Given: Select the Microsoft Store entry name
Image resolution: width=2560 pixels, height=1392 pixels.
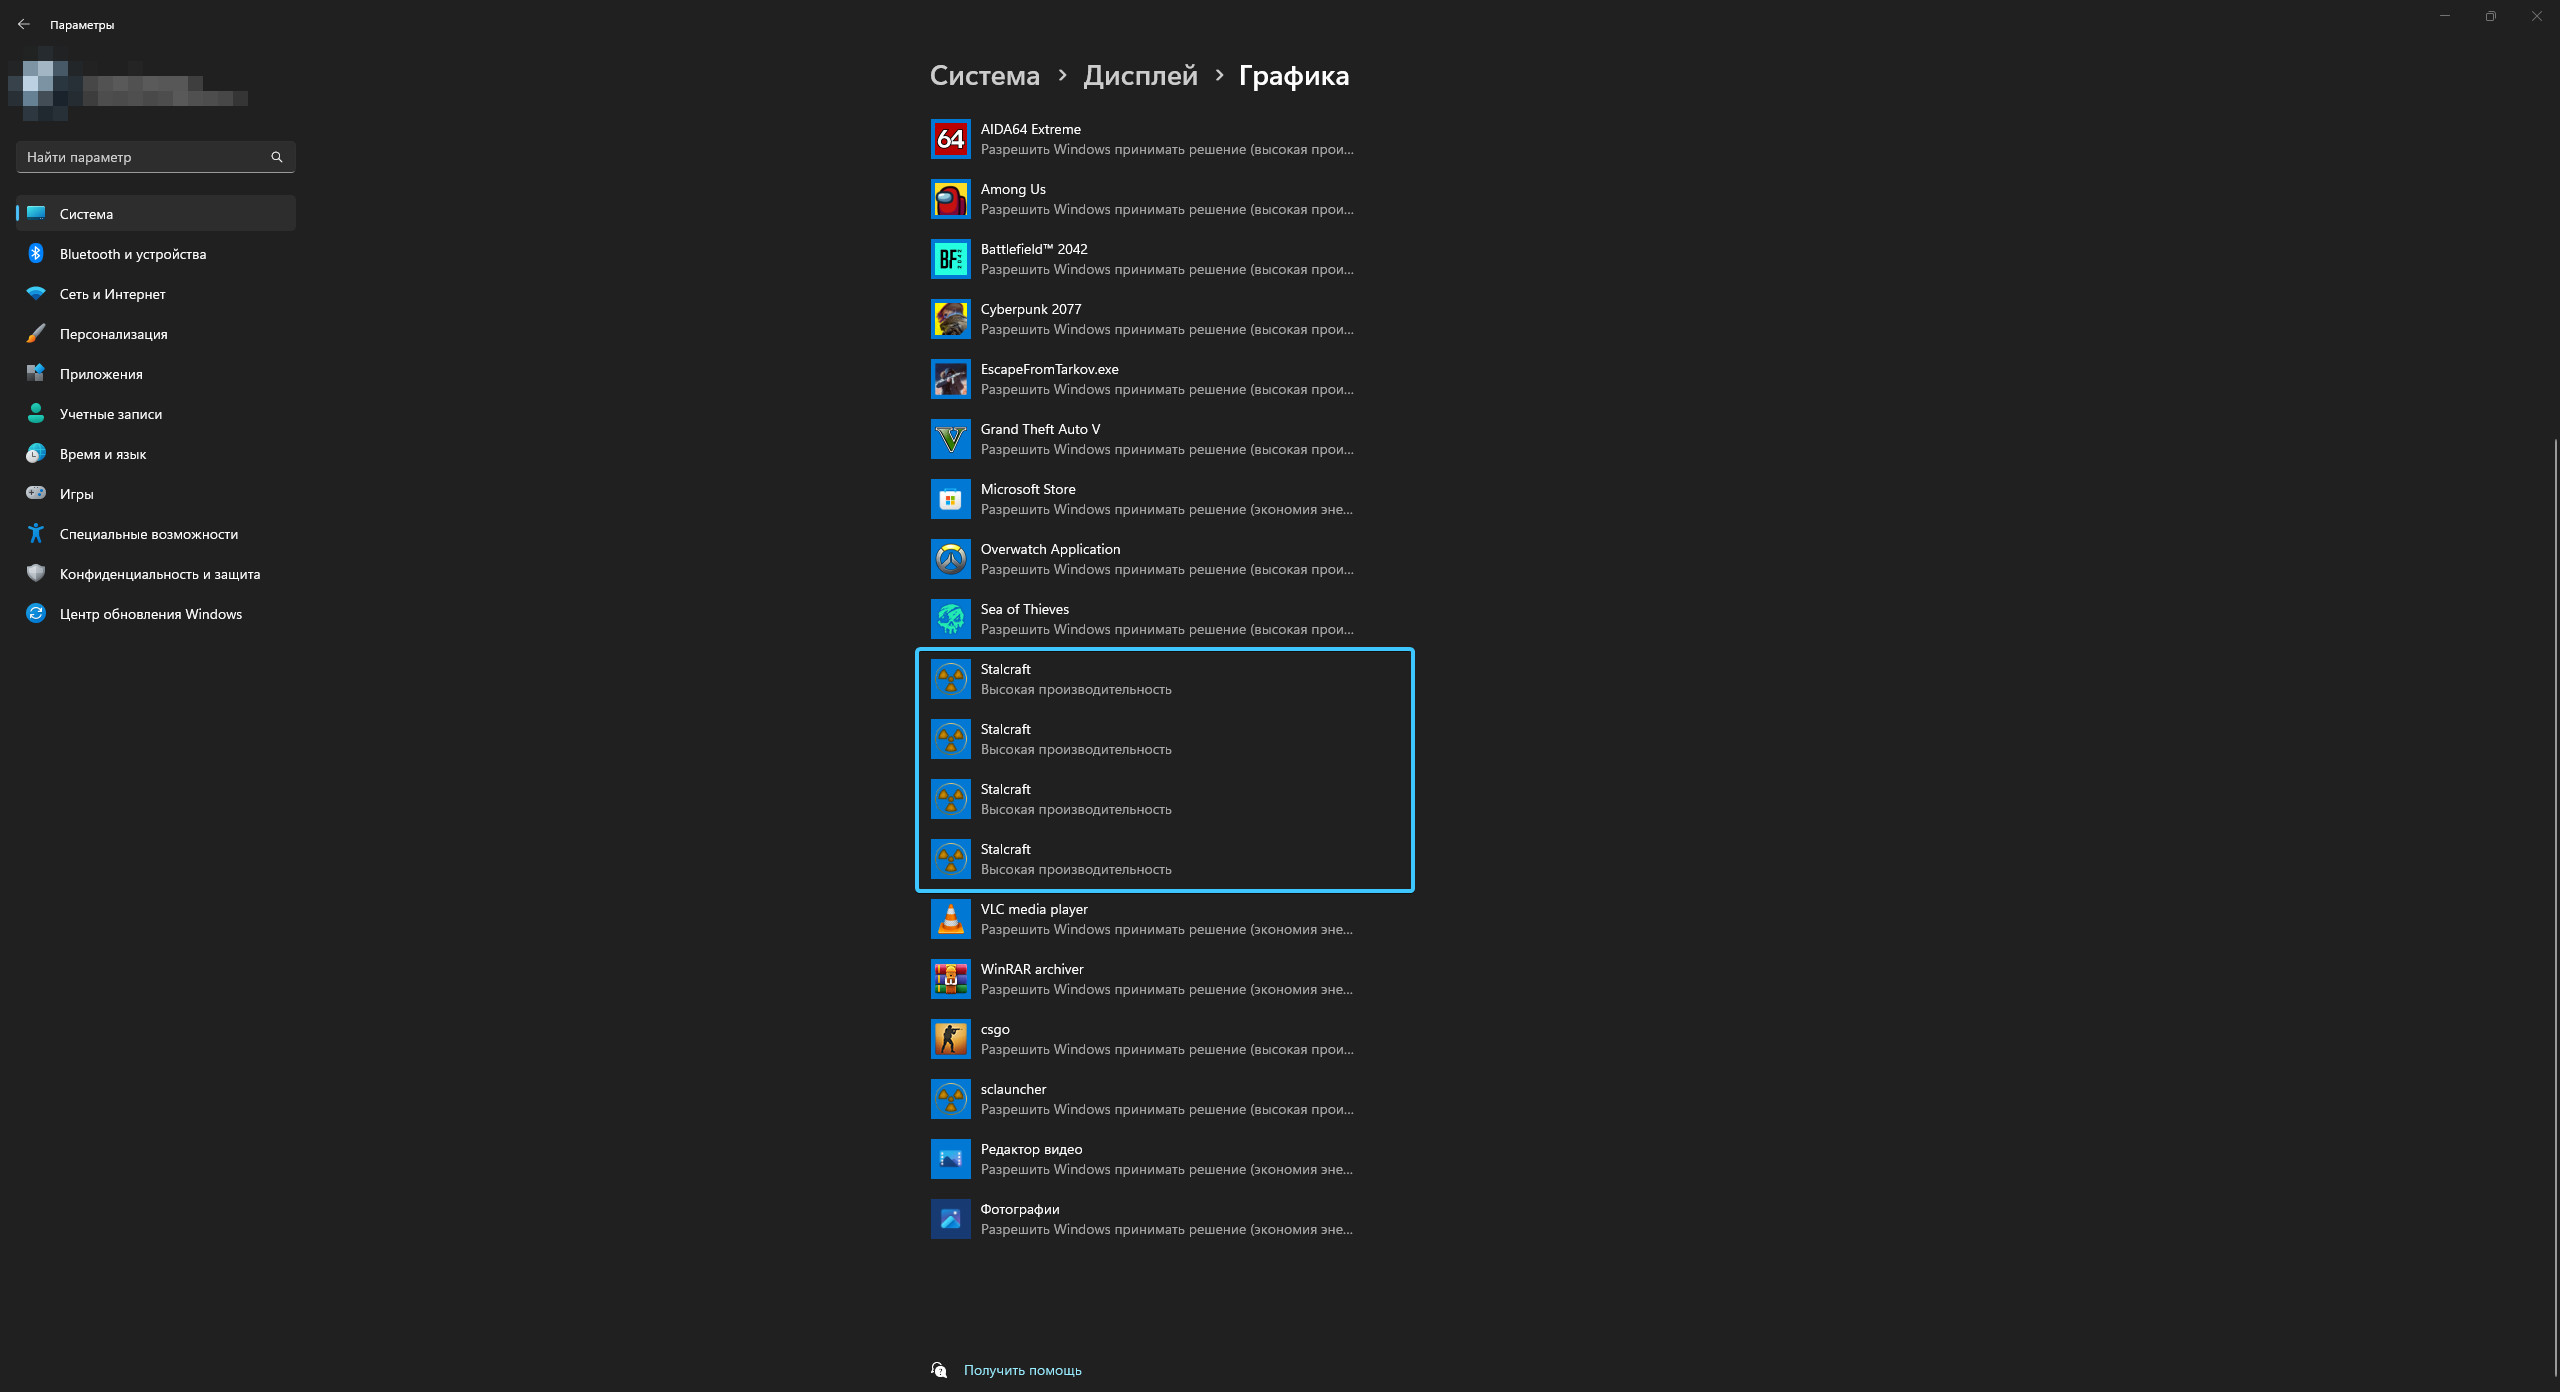Looking at the screenshot, I should tap(1027, 489).
